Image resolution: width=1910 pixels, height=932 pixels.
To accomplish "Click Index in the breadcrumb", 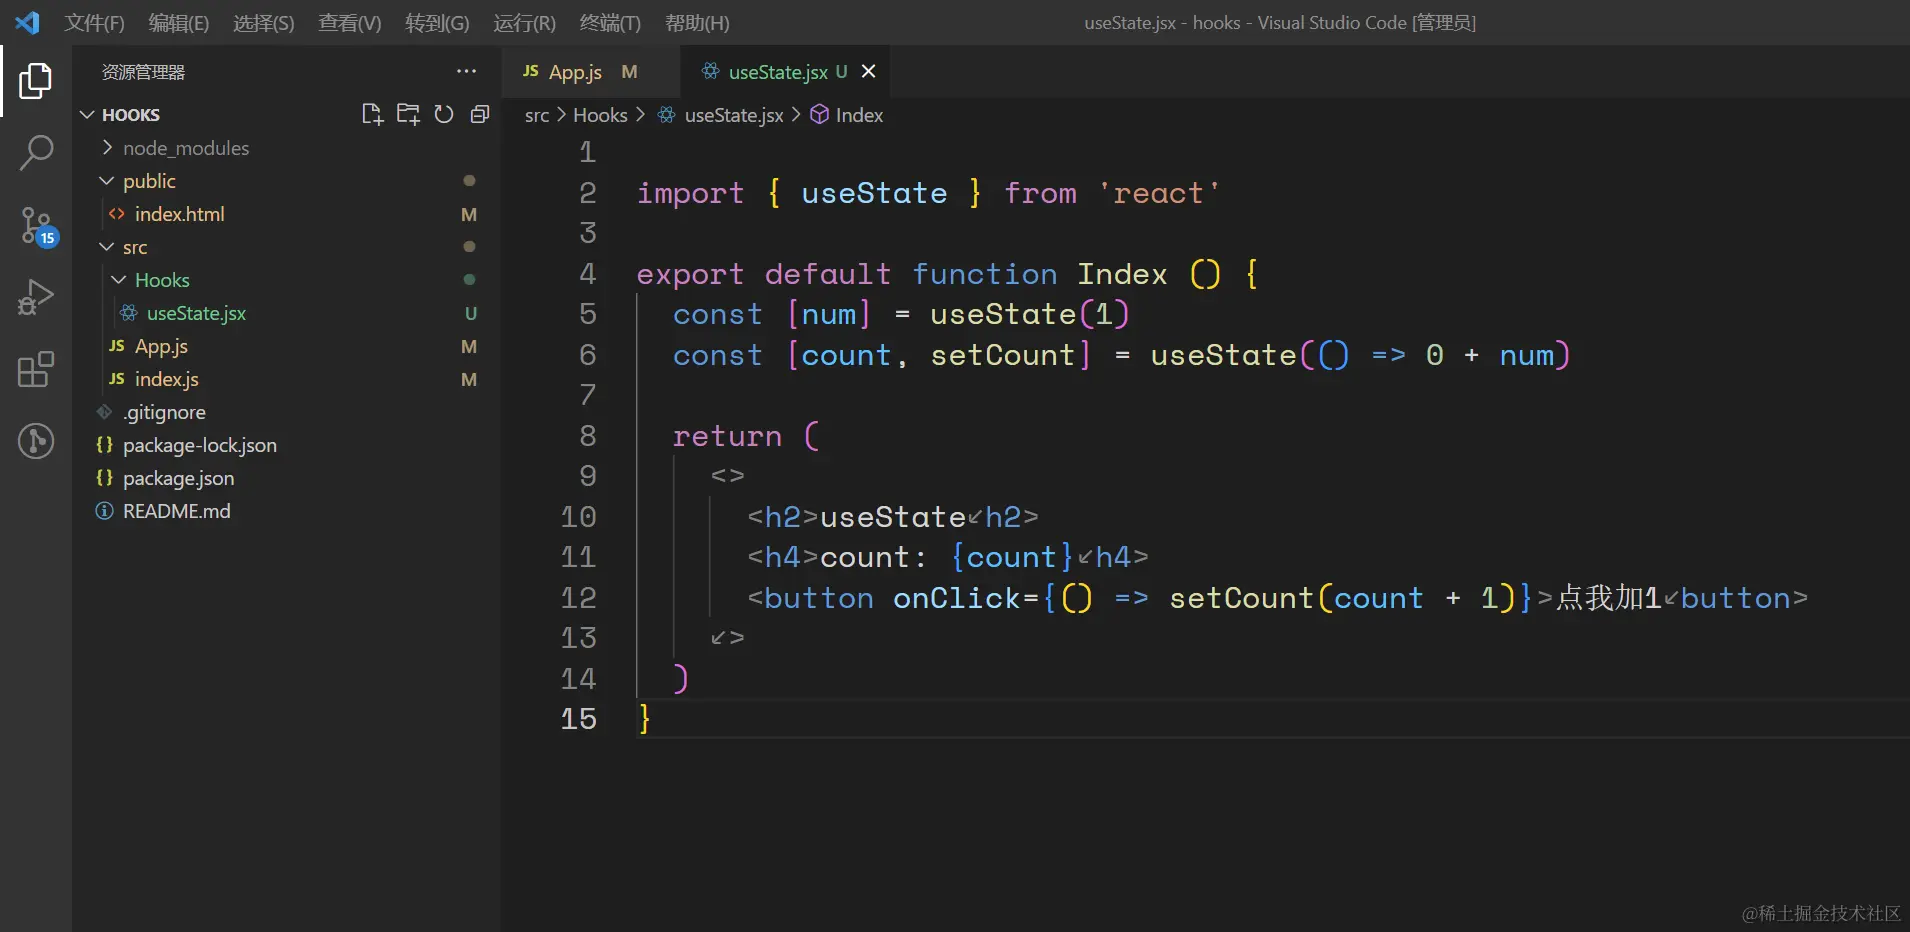I will point(859,115).
